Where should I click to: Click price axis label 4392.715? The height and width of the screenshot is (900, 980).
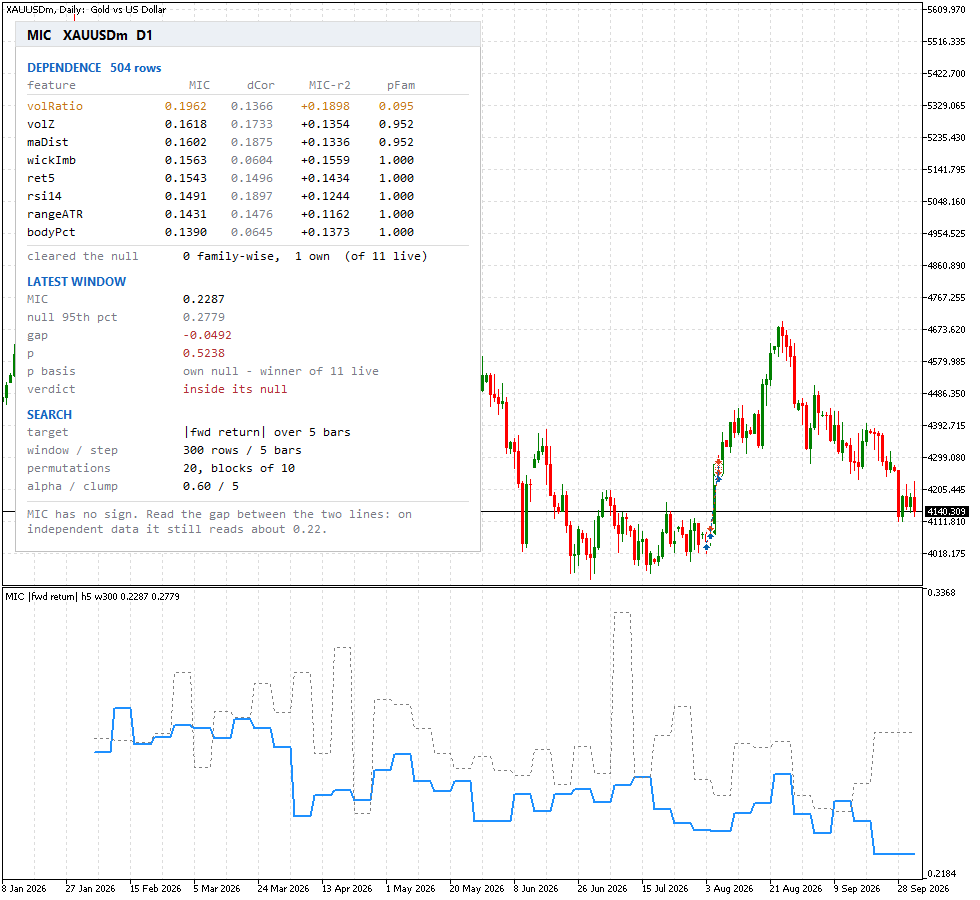pyautogui.click(x=946, y=426)
